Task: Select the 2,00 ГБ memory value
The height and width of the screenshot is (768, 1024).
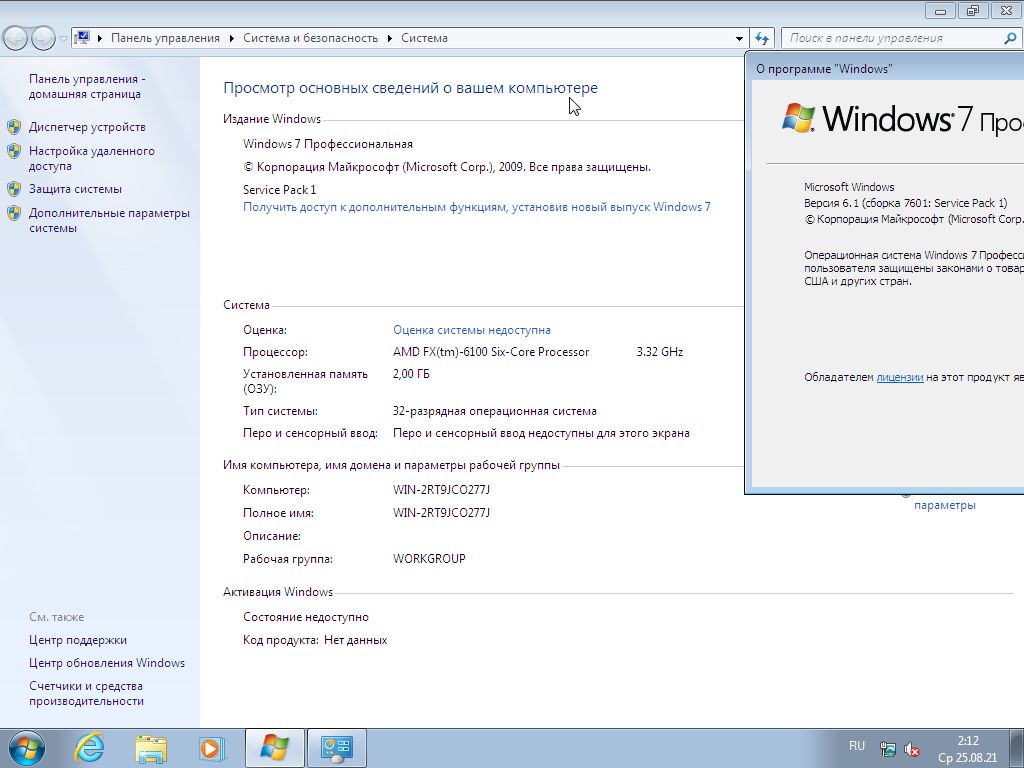Action: pos(411,374)
